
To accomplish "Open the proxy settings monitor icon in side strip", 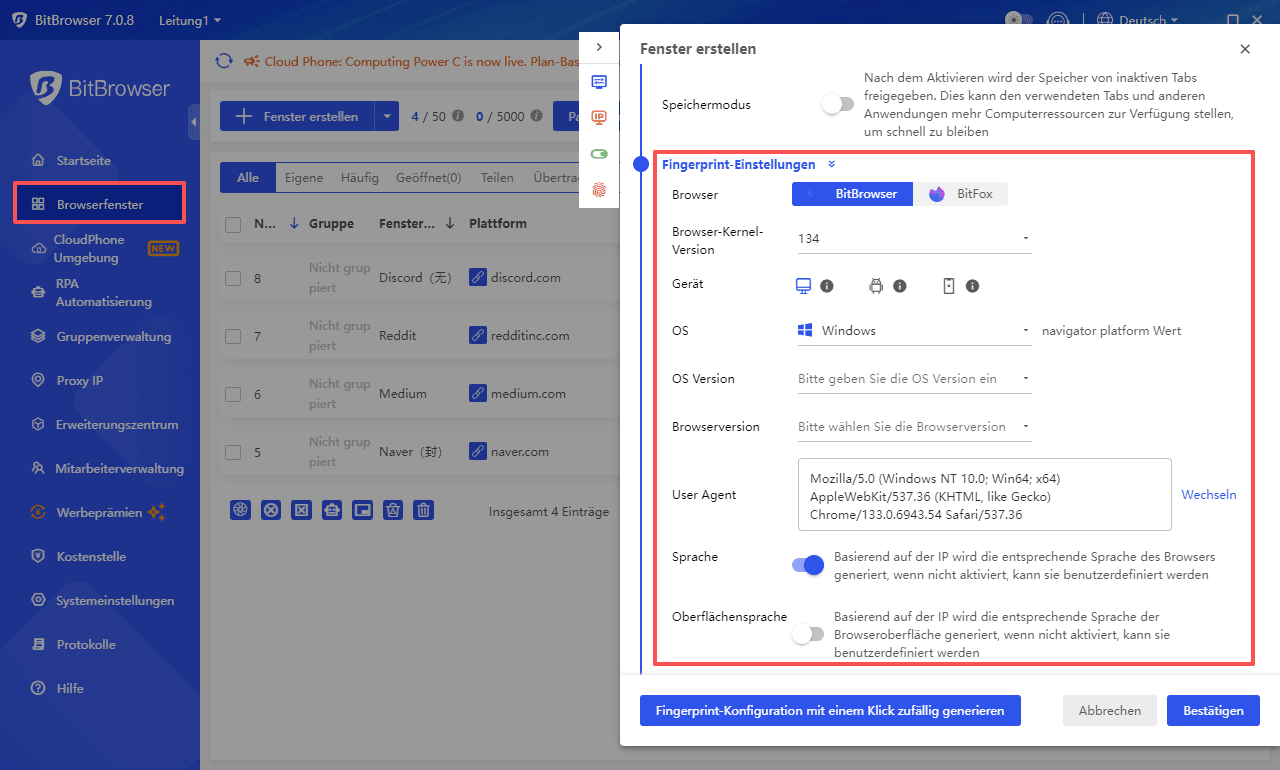I will pyautogui.click(x=598, y=82).
